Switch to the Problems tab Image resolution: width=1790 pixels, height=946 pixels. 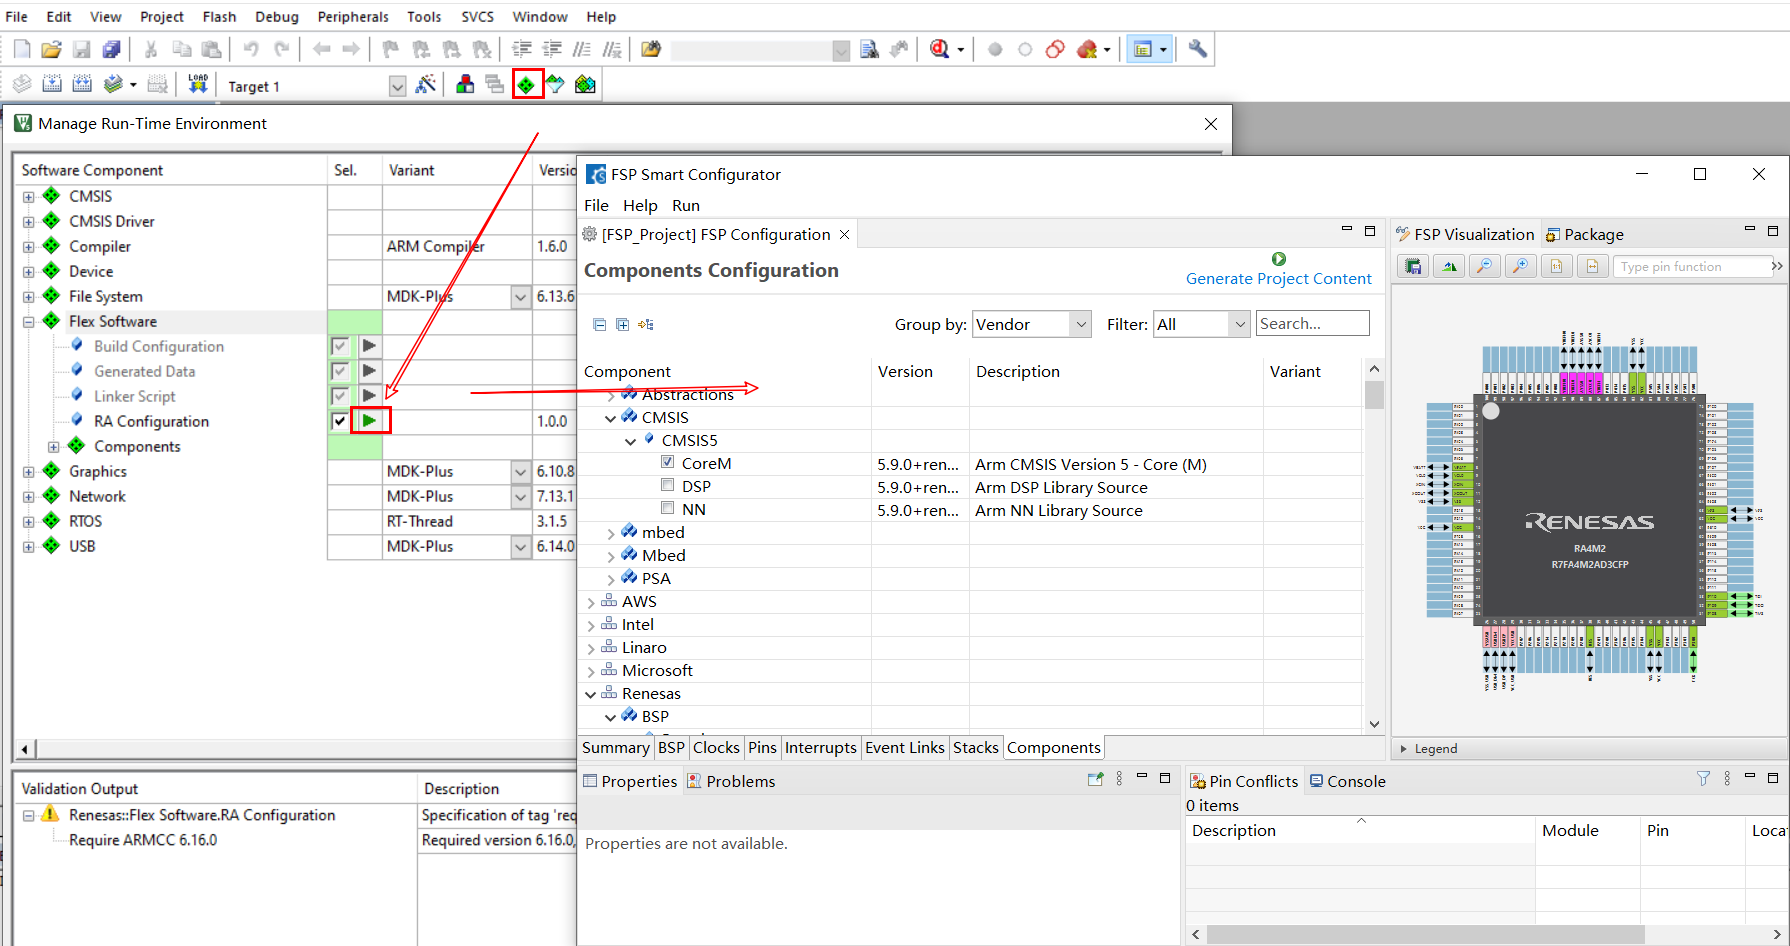(731, 782)
